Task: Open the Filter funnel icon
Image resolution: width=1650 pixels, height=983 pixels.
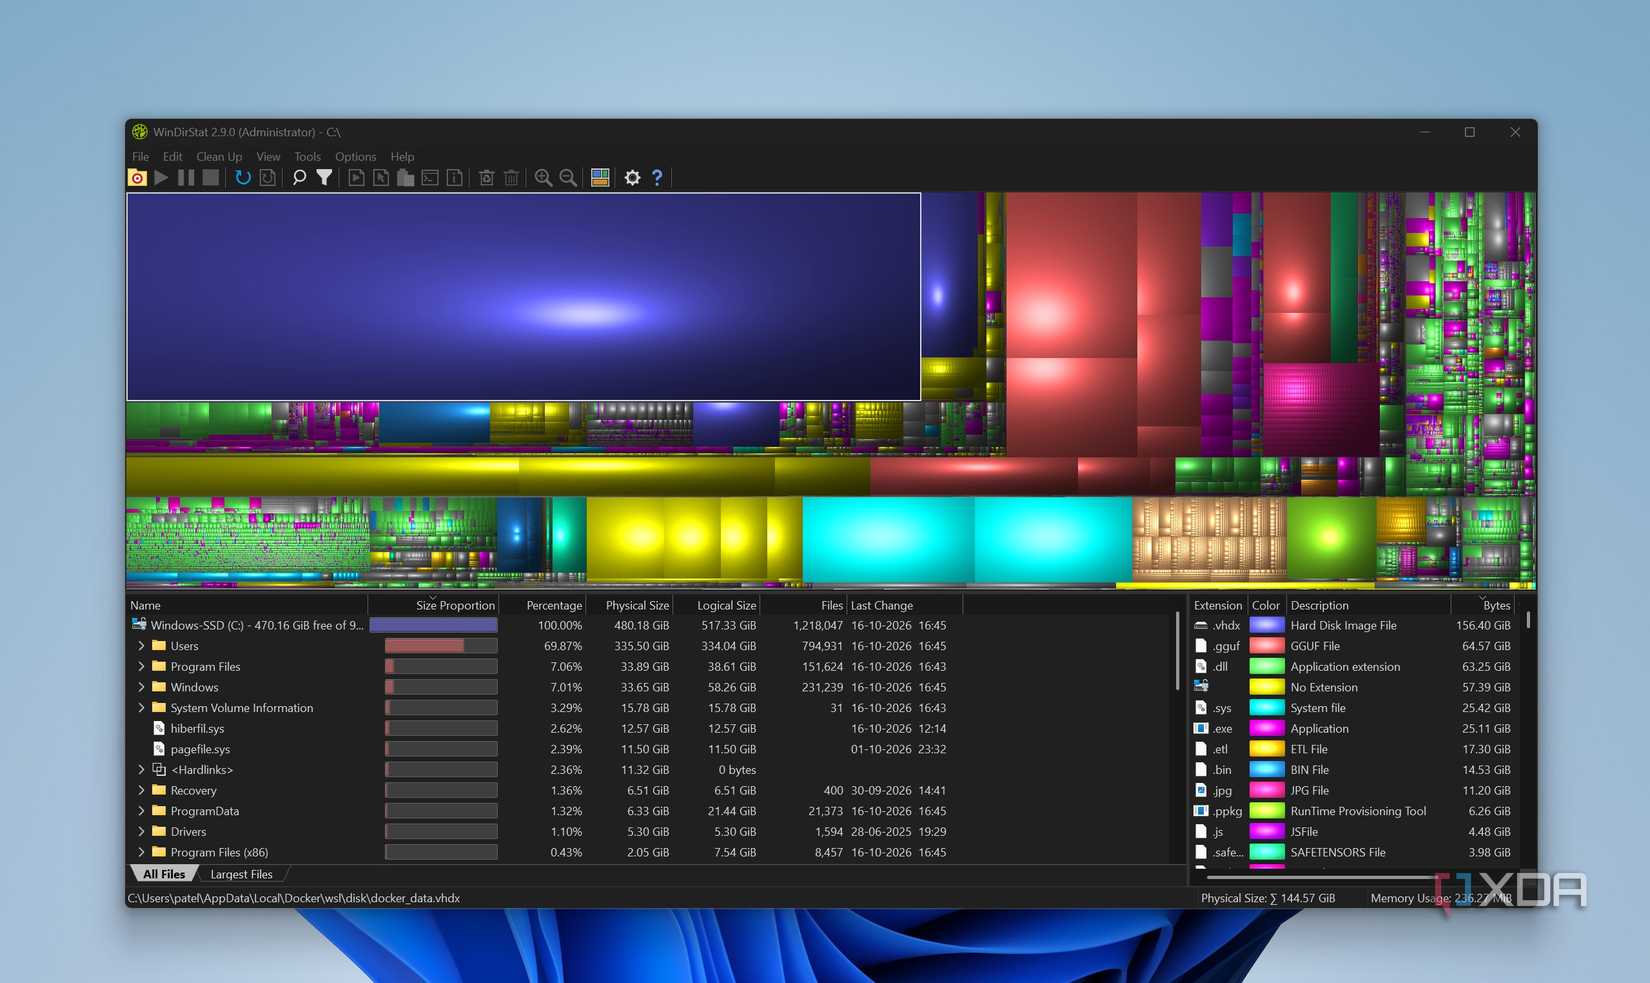Action: coord(324,178)
